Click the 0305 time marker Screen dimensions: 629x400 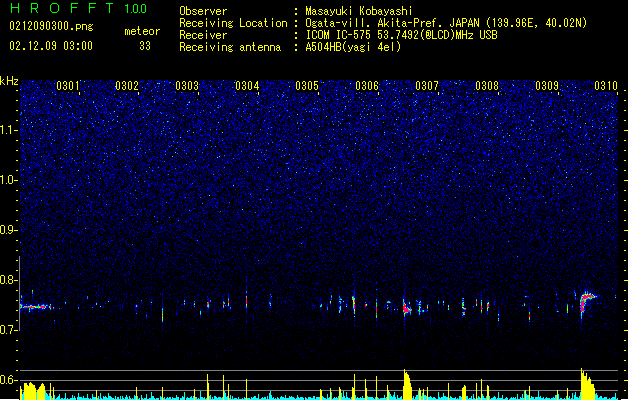point(307,86)
